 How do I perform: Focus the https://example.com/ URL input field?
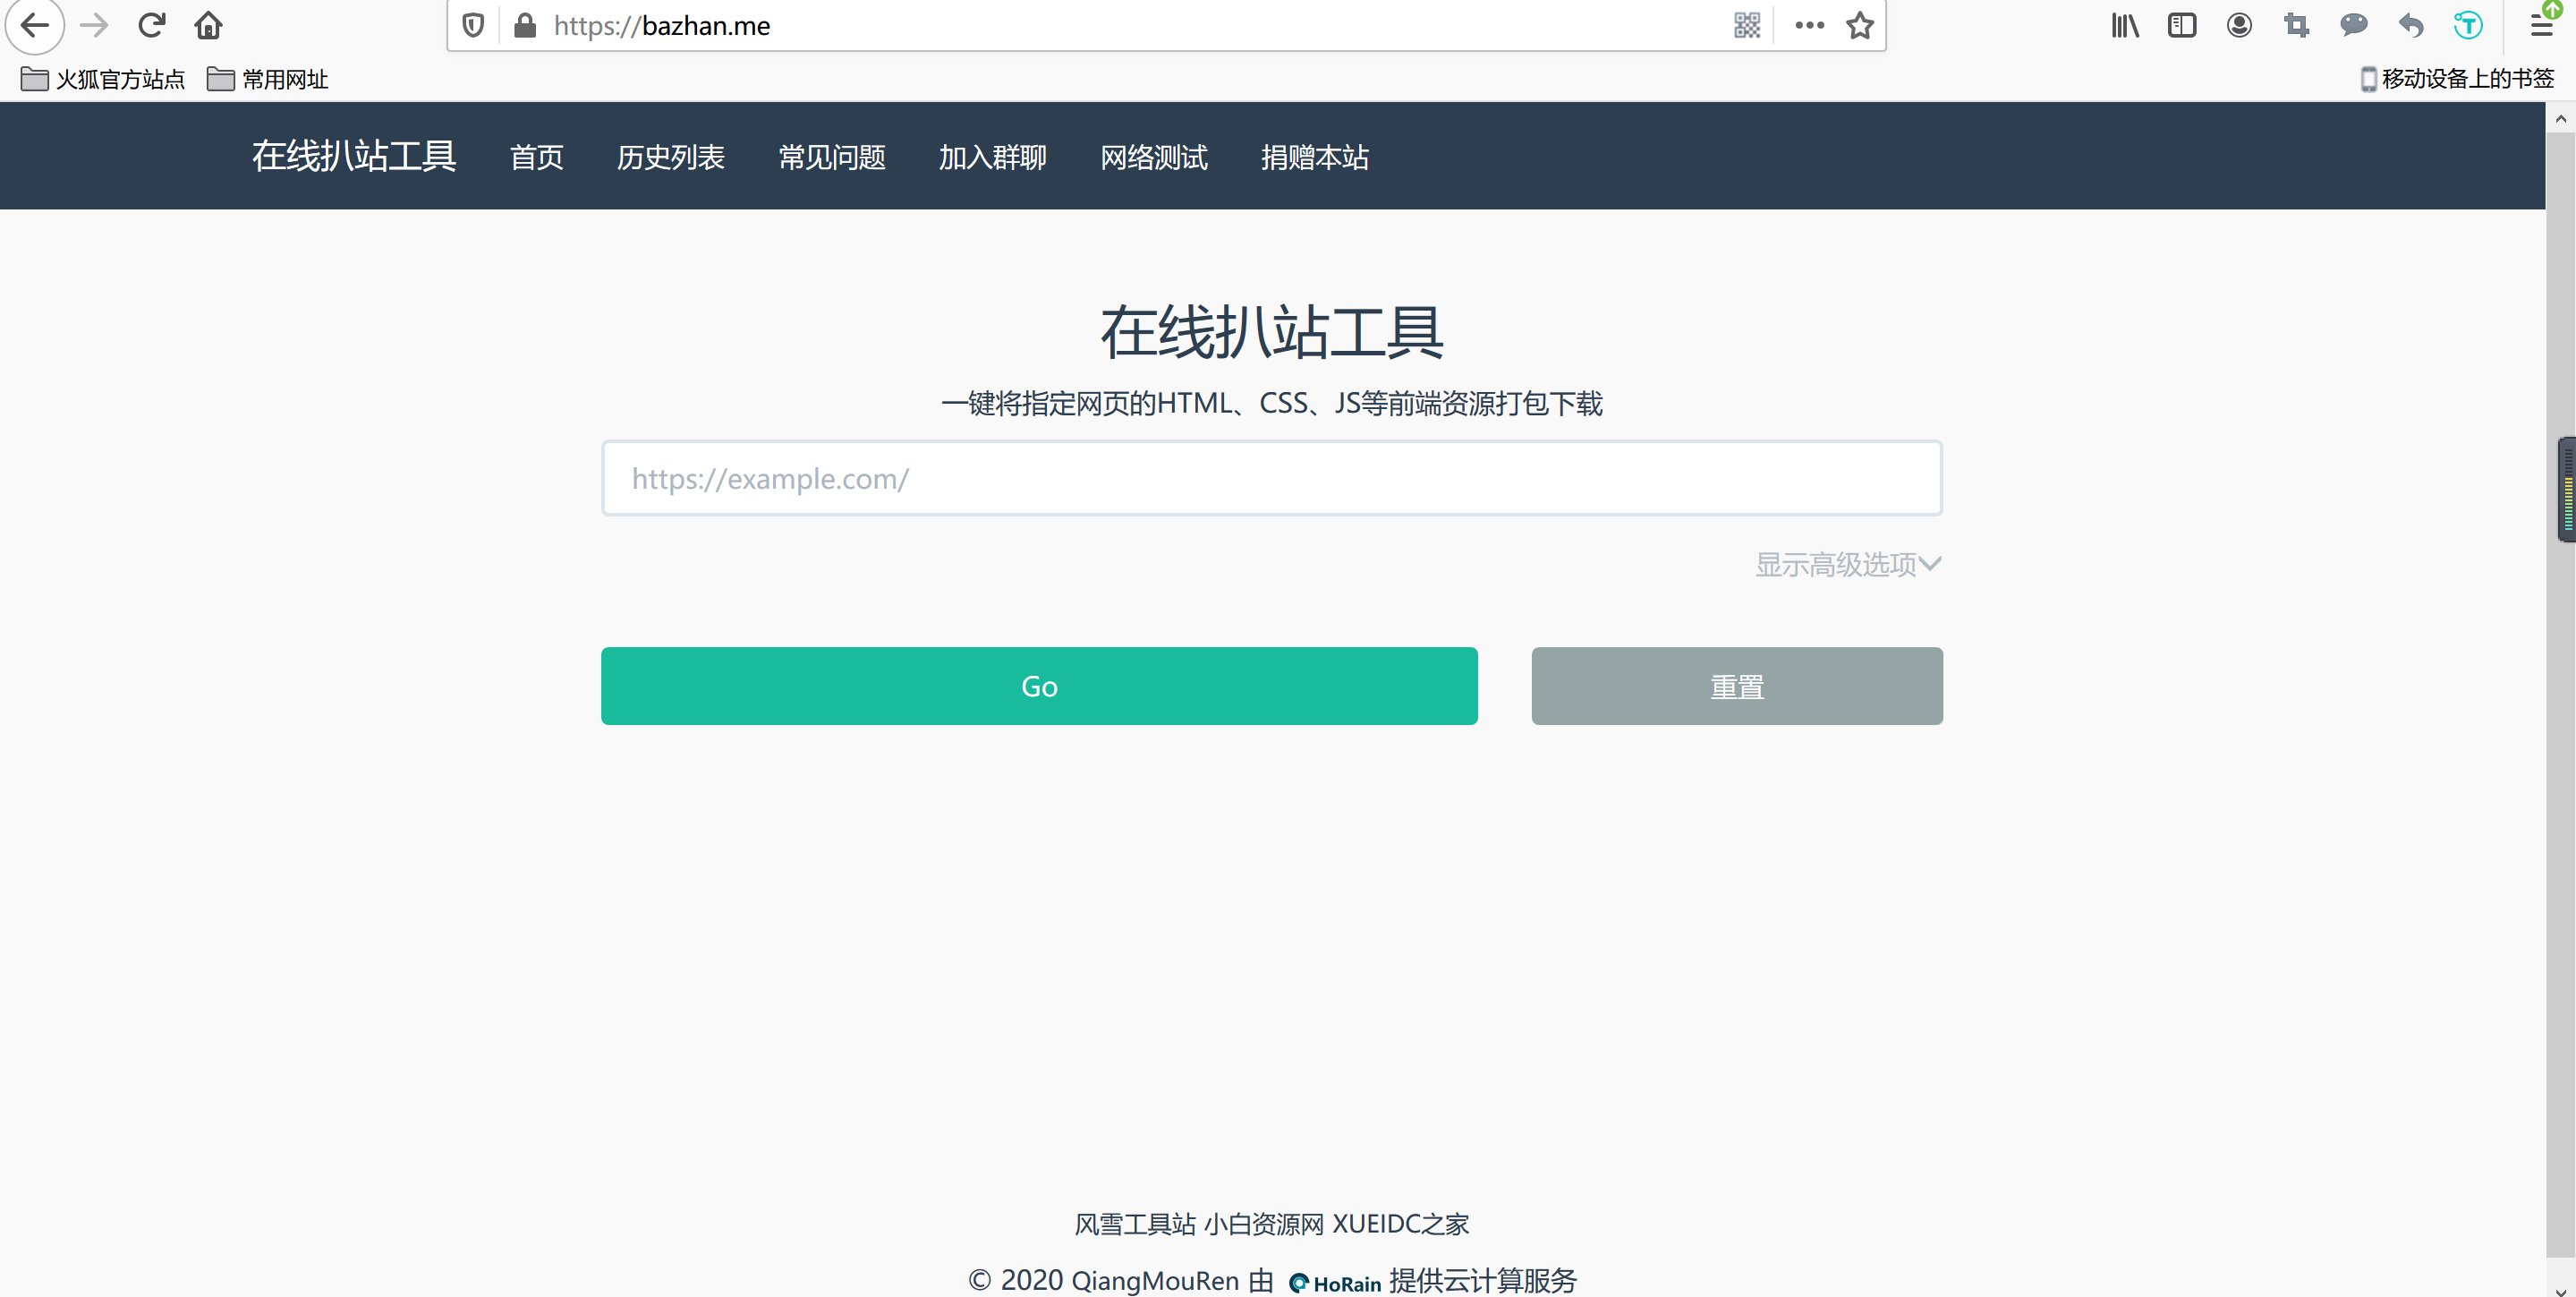tap(1271, 478)
